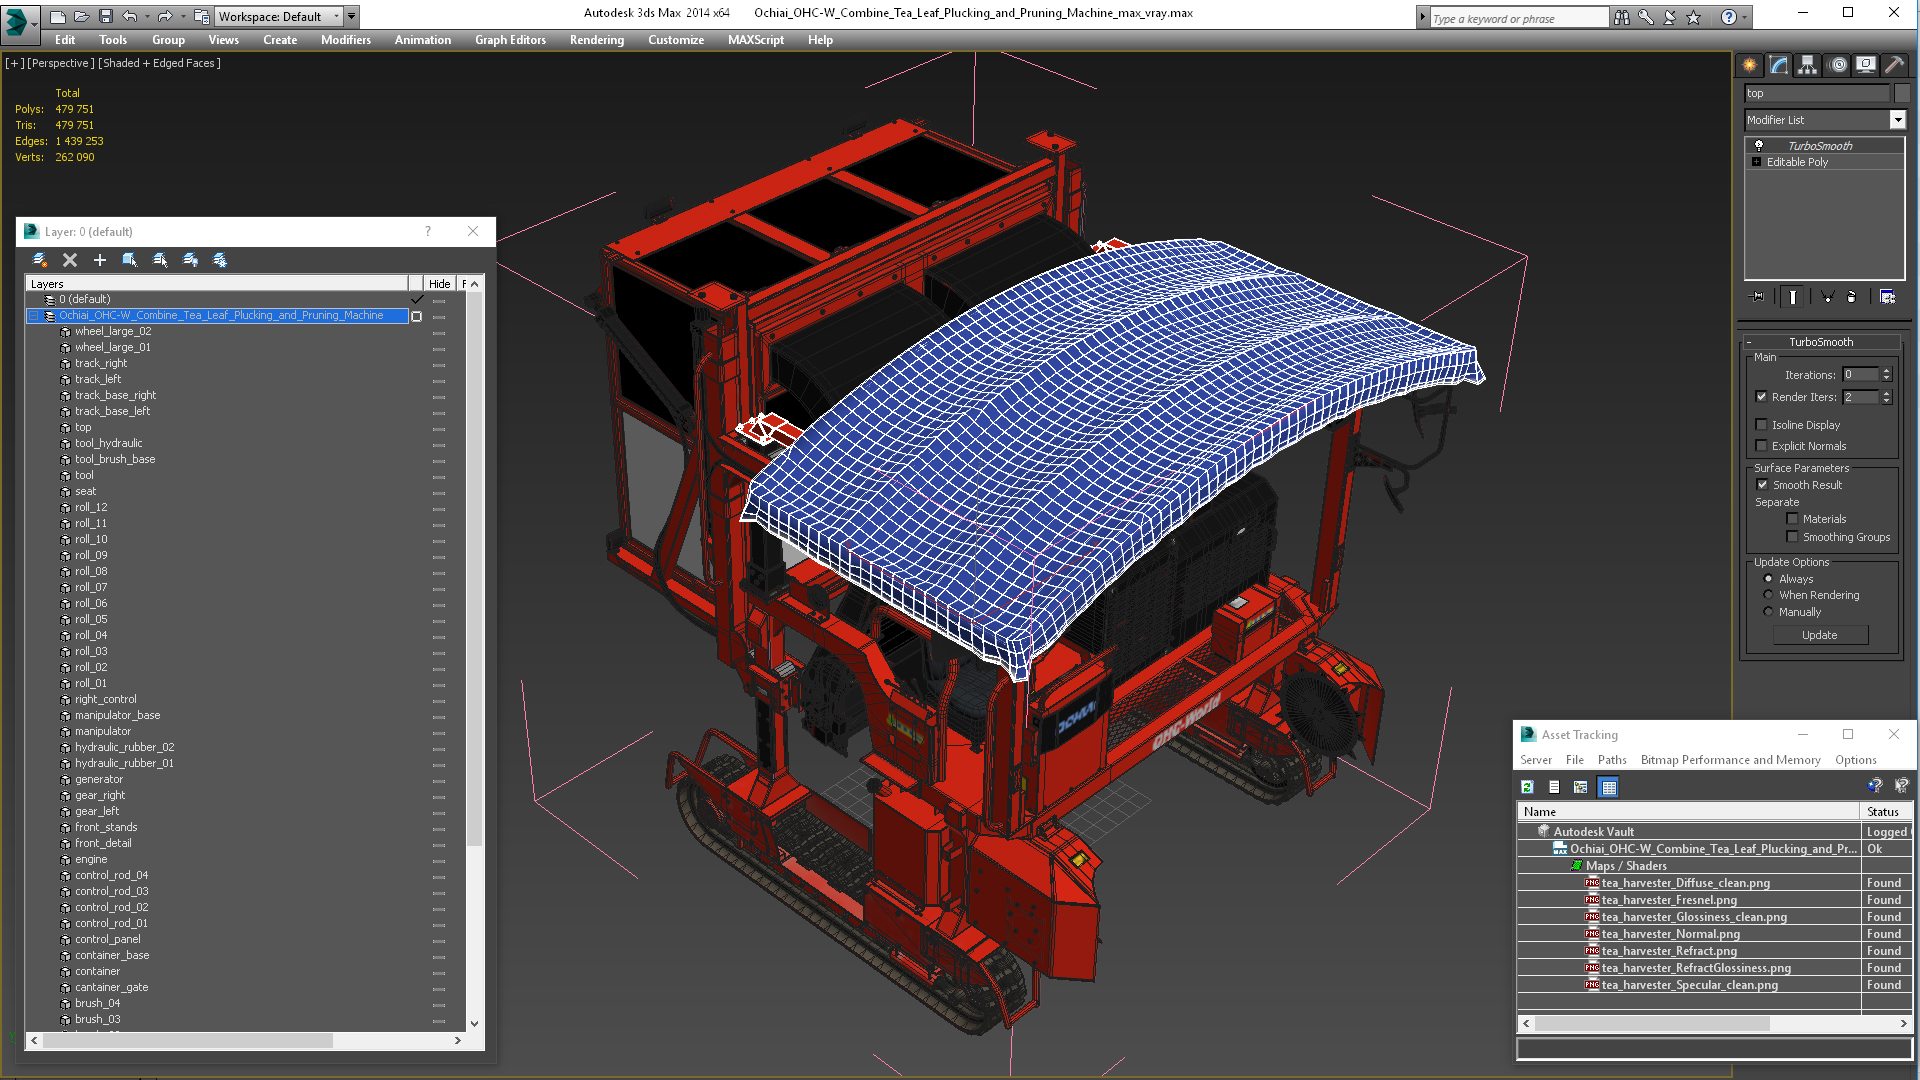Enable Isoline Display checkbox

(1762, 425)
